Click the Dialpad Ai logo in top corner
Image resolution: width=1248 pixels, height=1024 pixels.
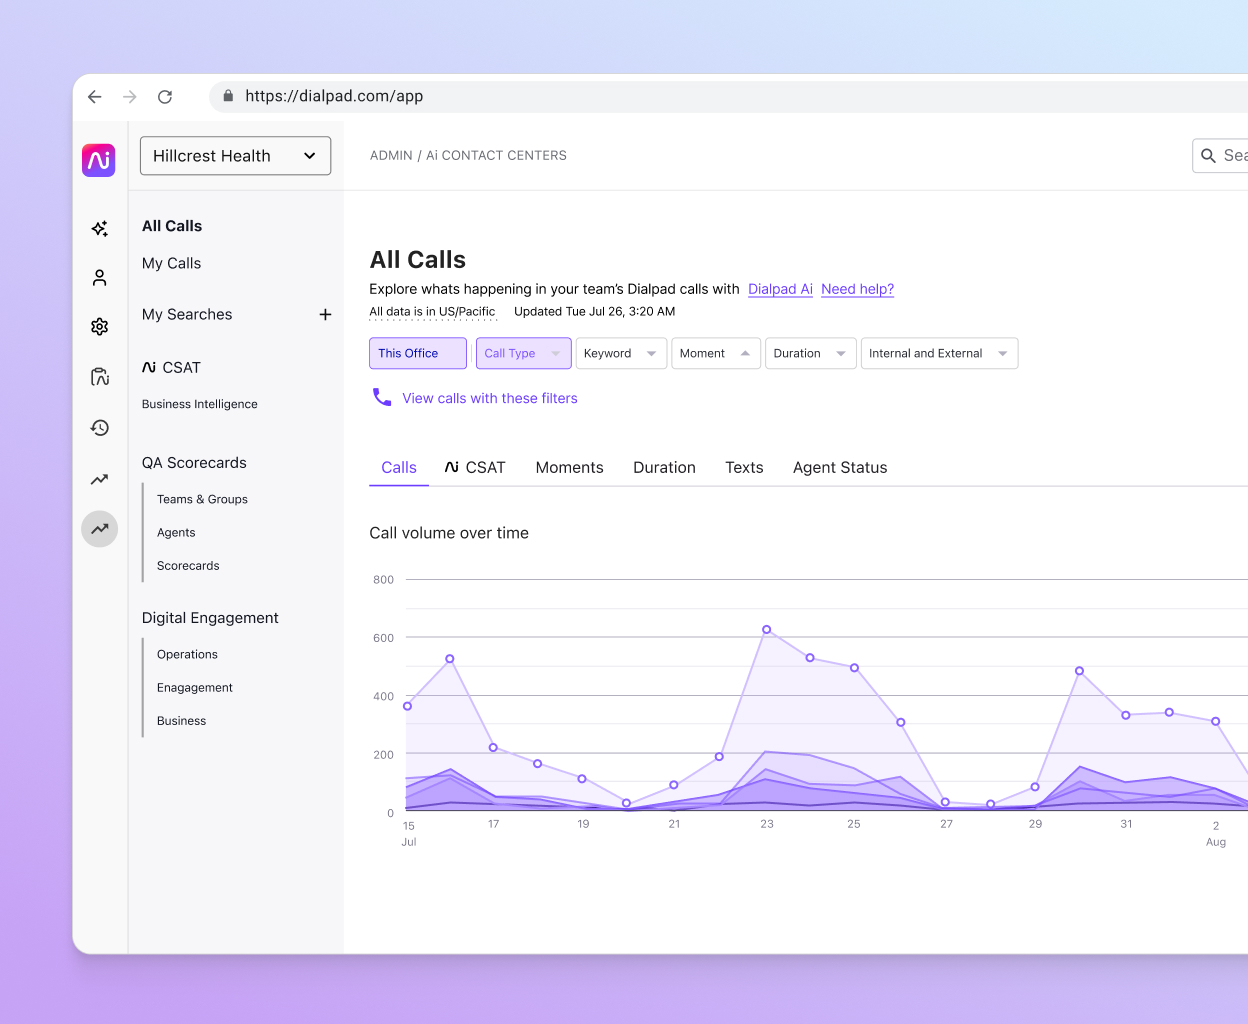click(99, 160)
